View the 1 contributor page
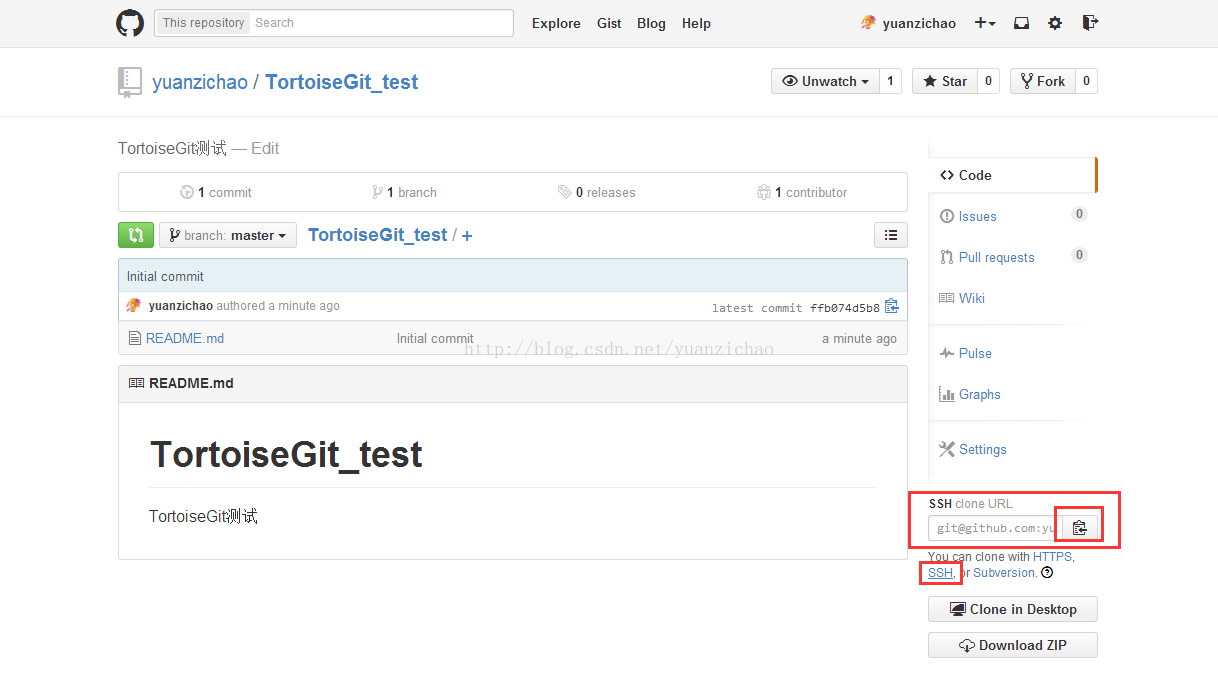Screen dimensions: 1218x676 pos(802,192)
